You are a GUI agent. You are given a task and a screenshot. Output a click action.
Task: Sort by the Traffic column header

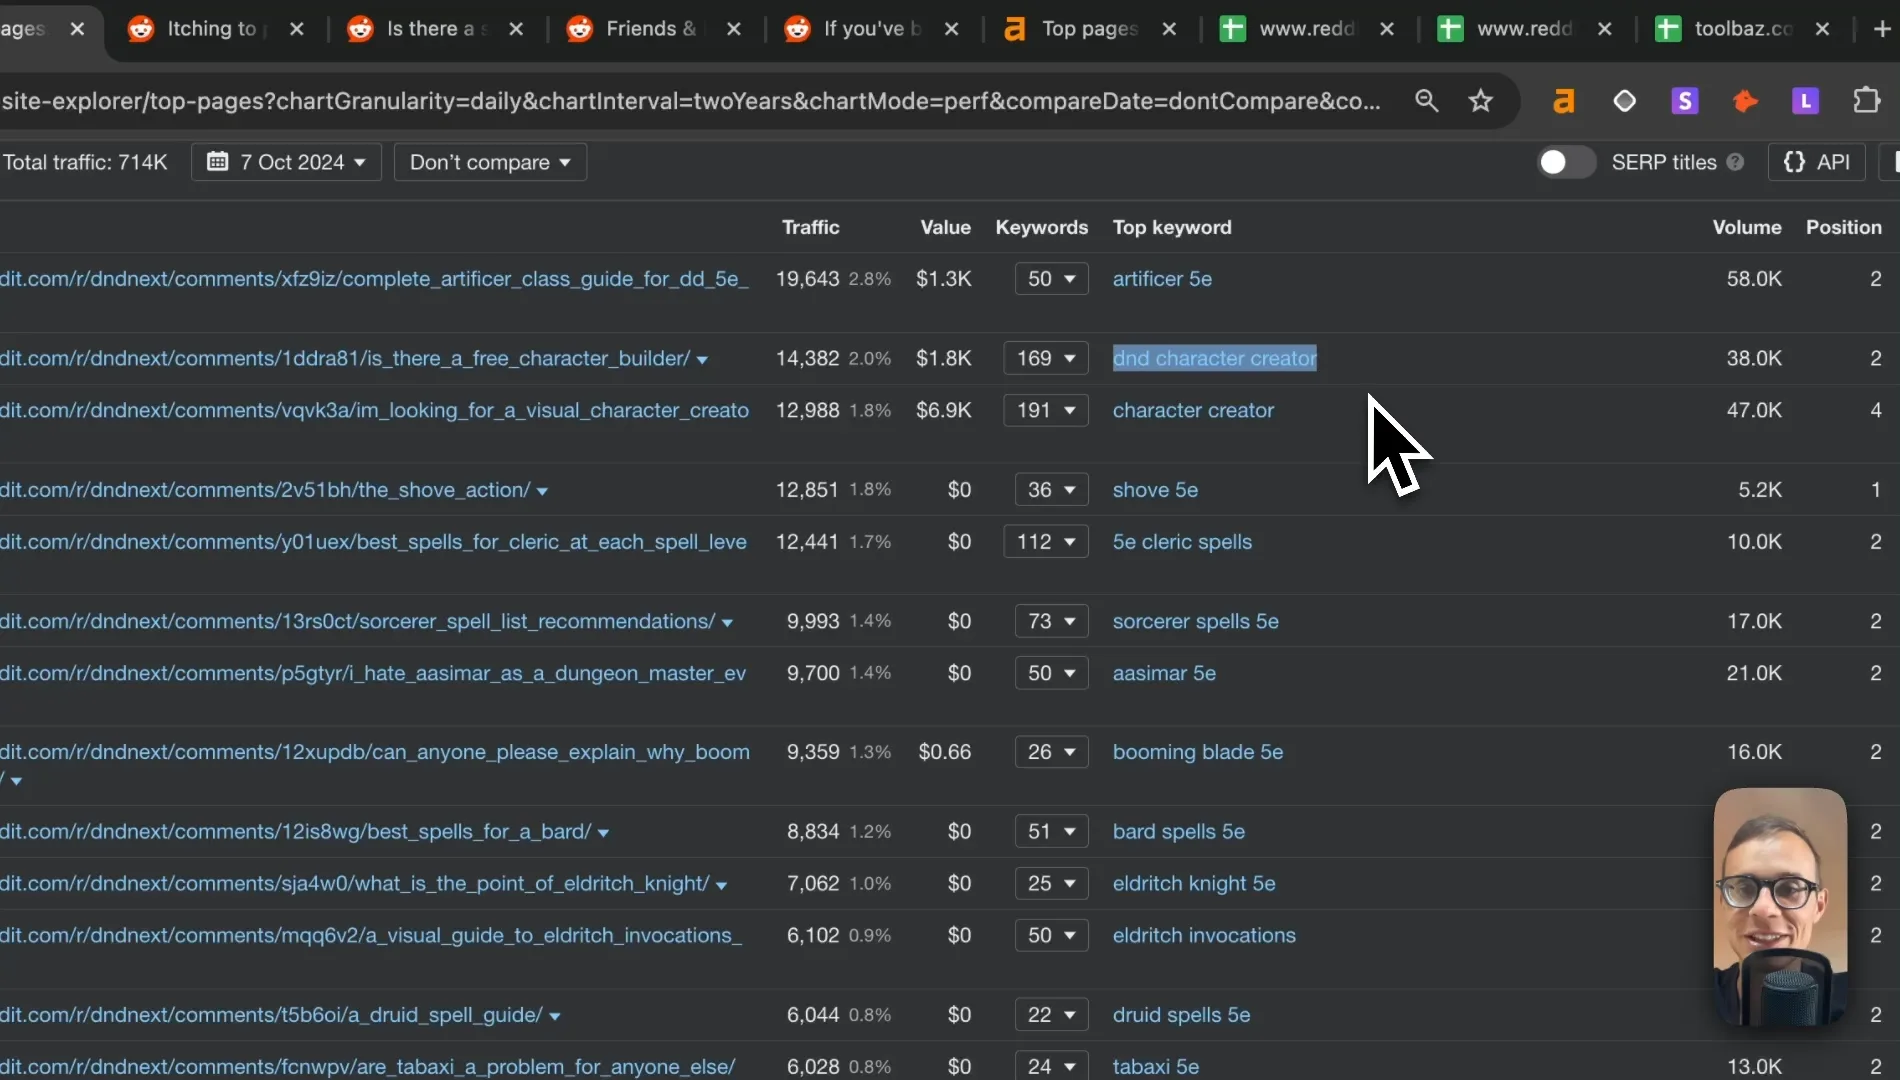pos(810,227)
